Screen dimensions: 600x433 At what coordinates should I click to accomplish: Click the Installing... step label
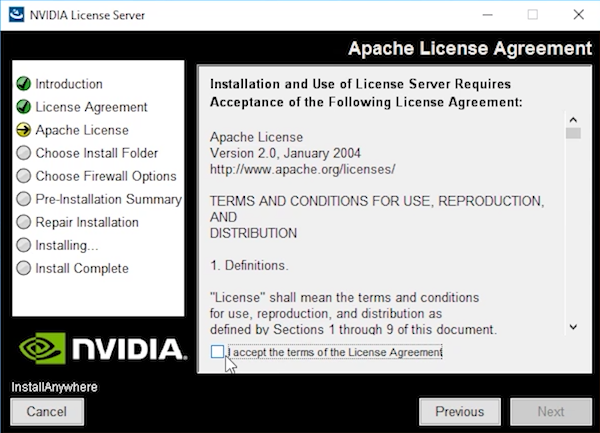67,246
